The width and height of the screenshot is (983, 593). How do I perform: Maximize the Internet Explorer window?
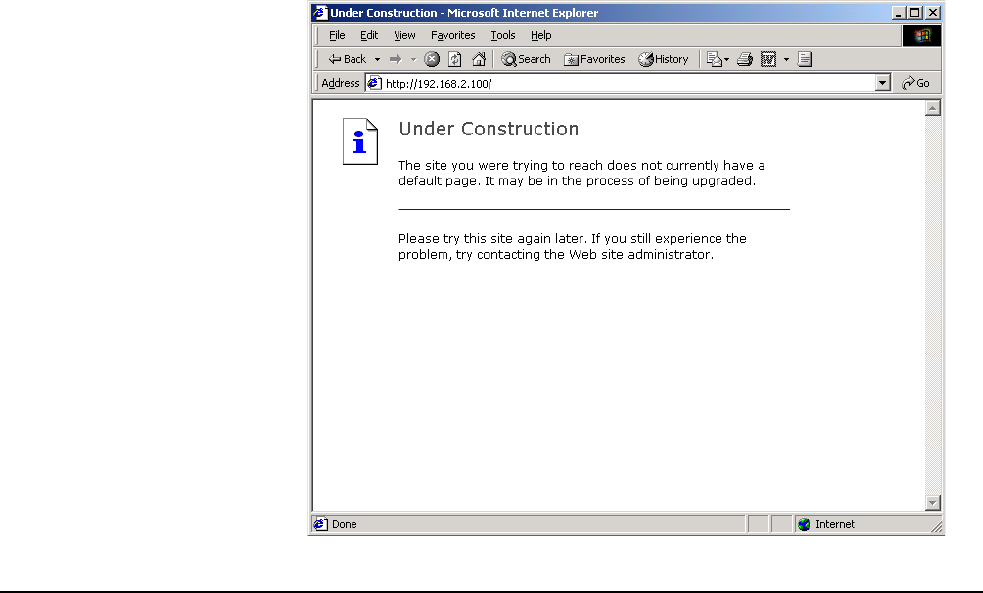click(915, 13)
